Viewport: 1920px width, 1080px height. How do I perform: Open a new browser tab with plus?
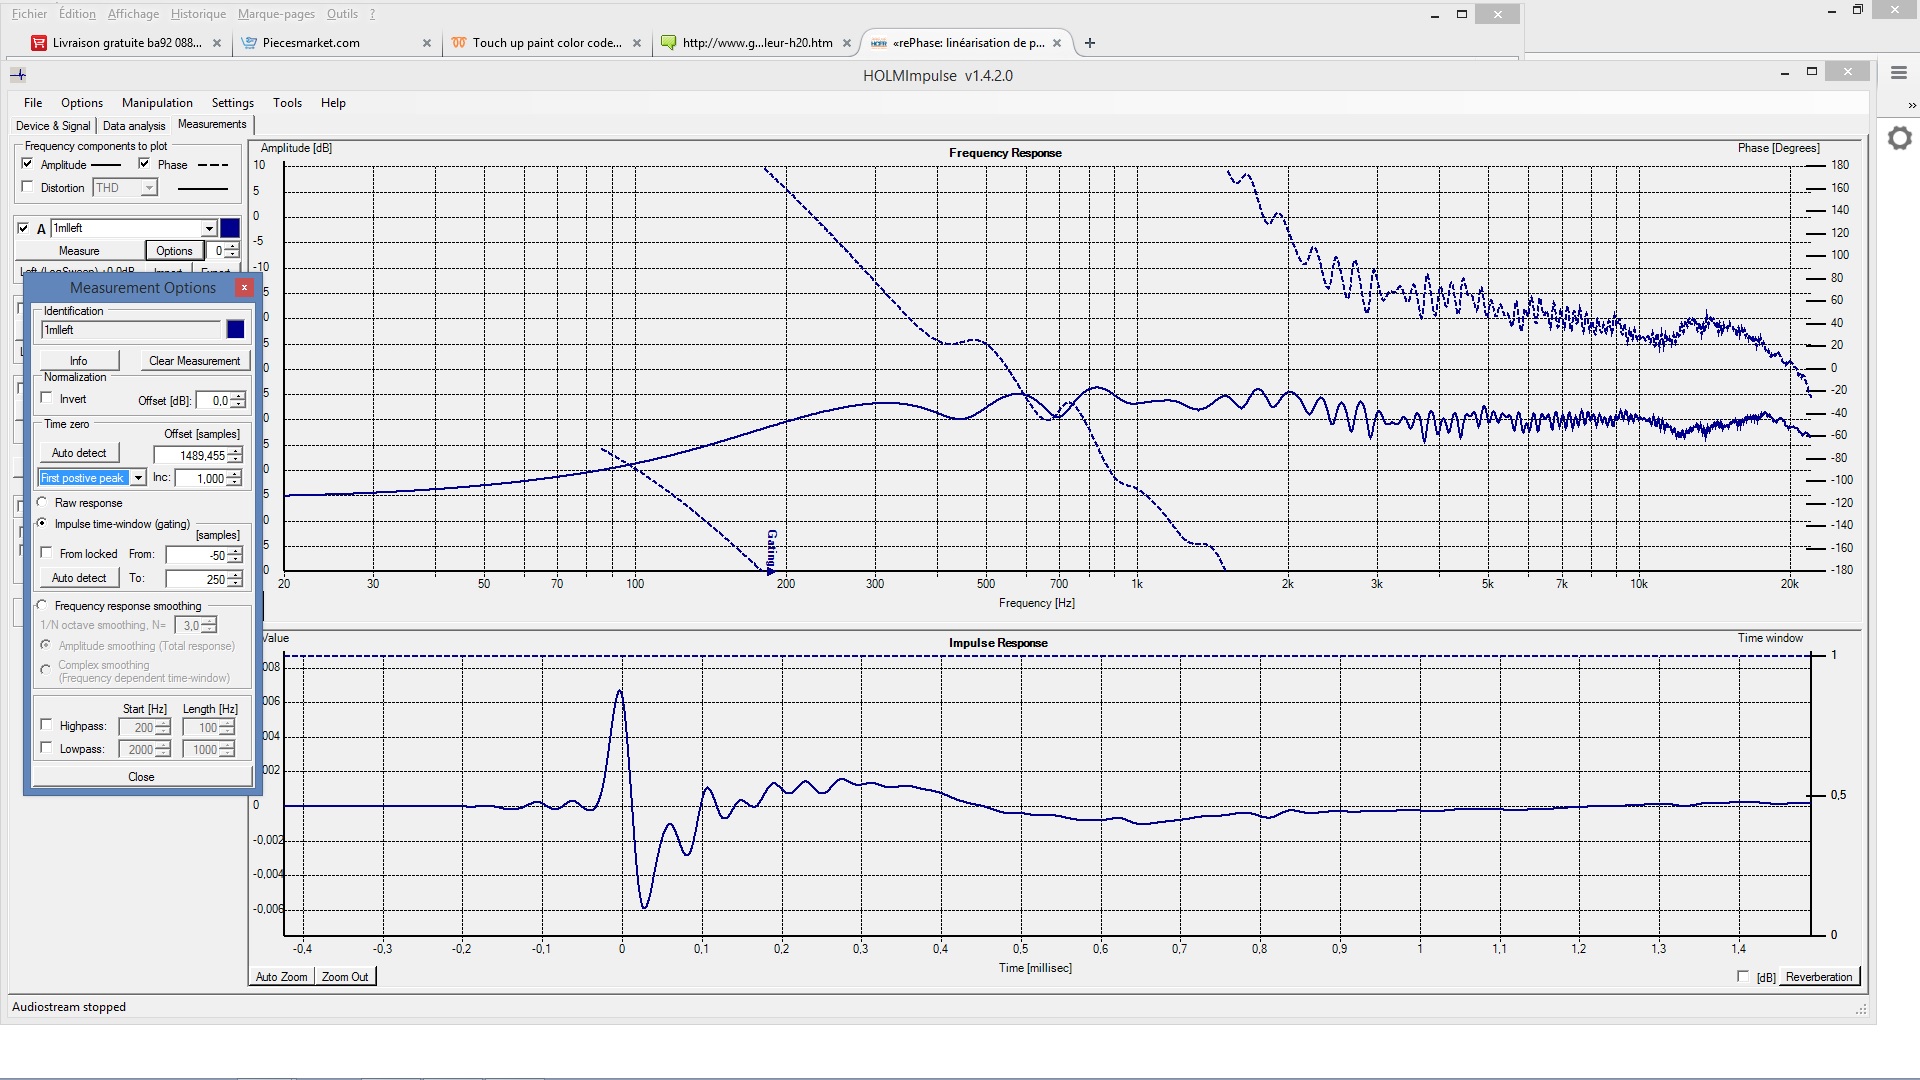[1090, 43]
